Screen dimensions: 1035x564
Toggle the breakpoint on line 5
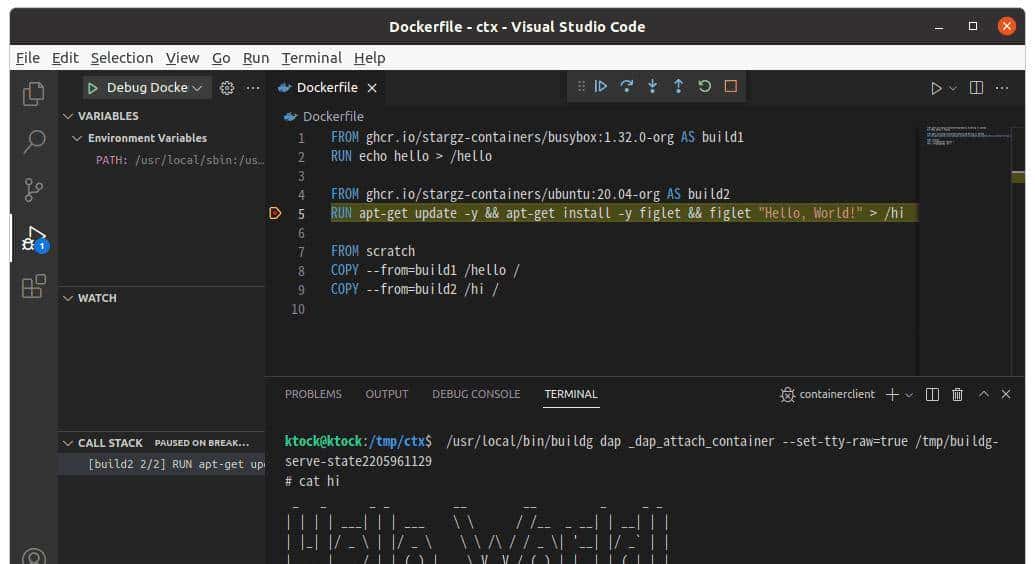(x=276, y=213)
